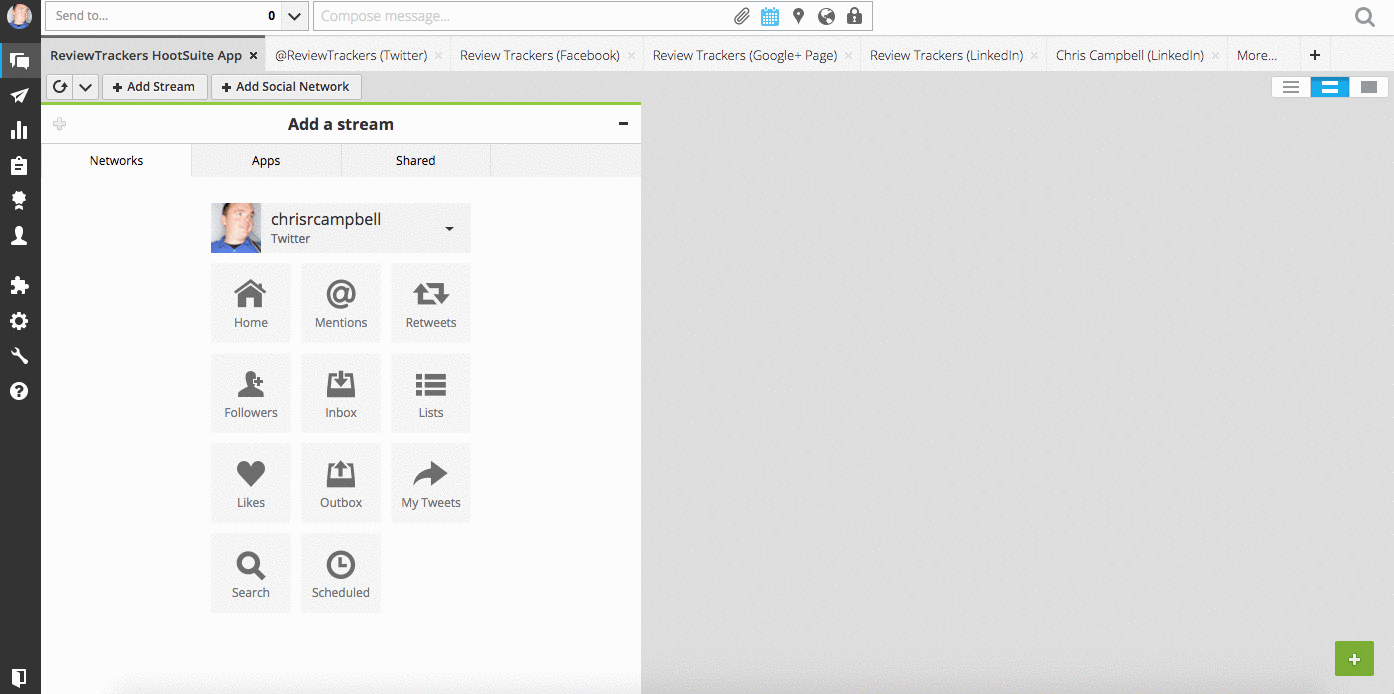Close the Chris Campbell (LinkedIn) tab

pos(1215,56)
